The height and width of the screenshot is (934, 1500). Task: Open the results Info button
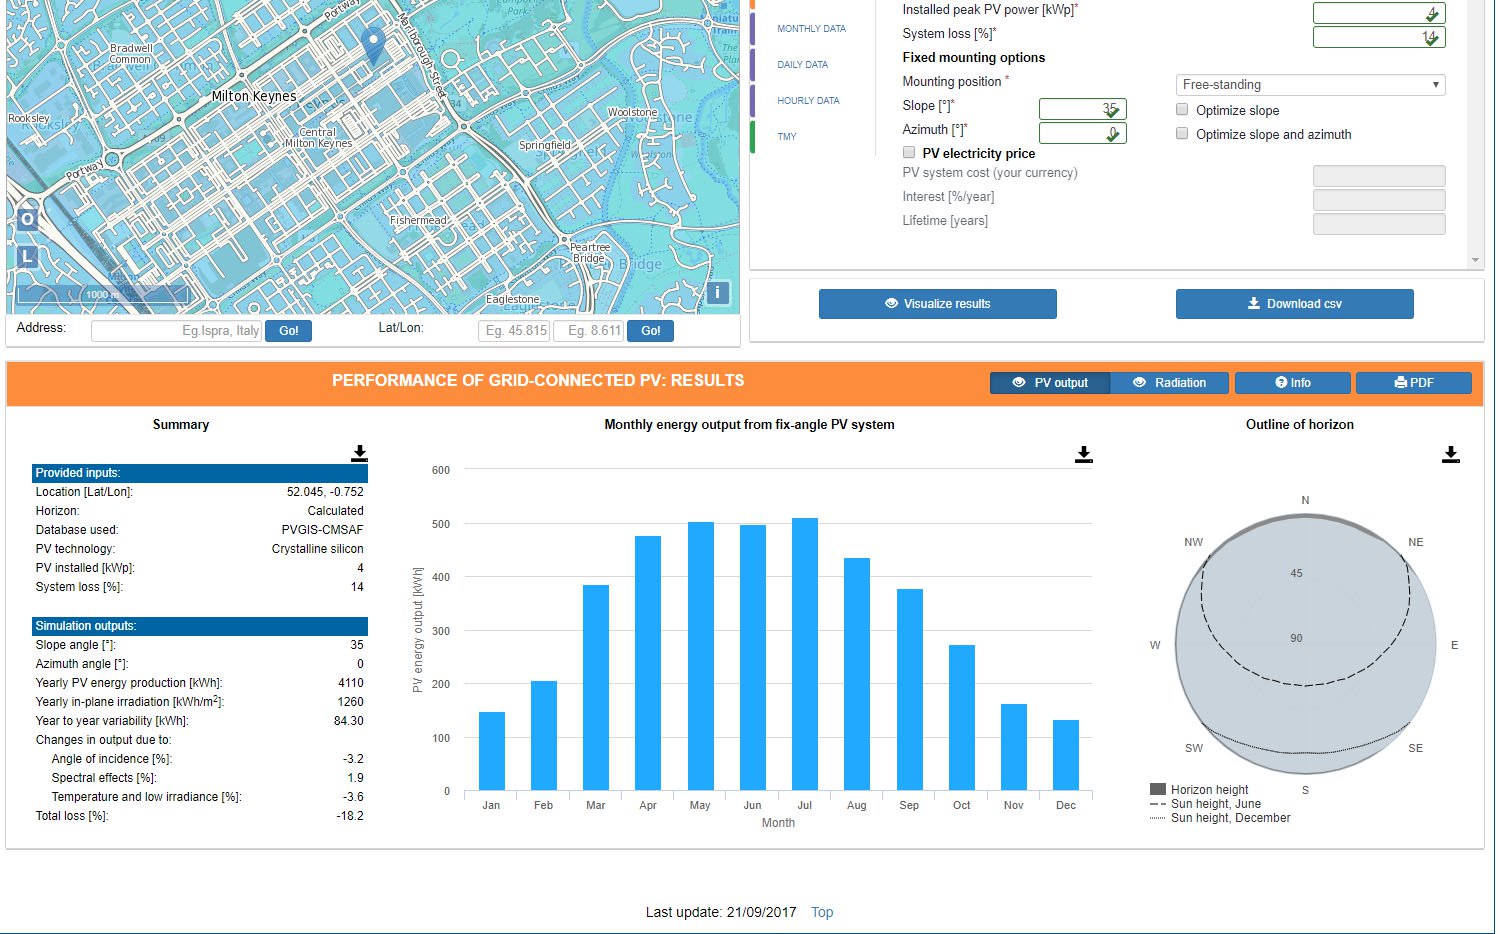pyautogui.click(x=1293, y=383)
